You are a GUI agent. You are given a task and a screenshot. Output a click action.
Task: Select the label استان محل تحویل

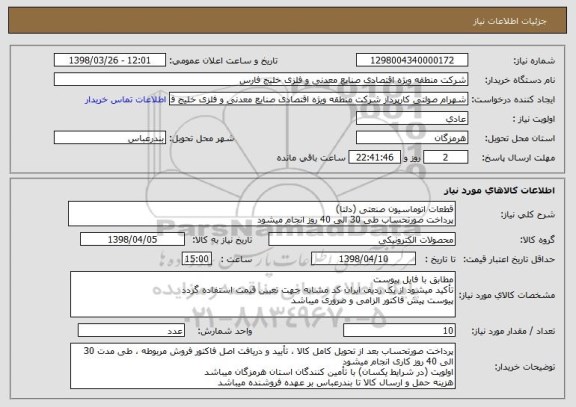tap(520, 138)
